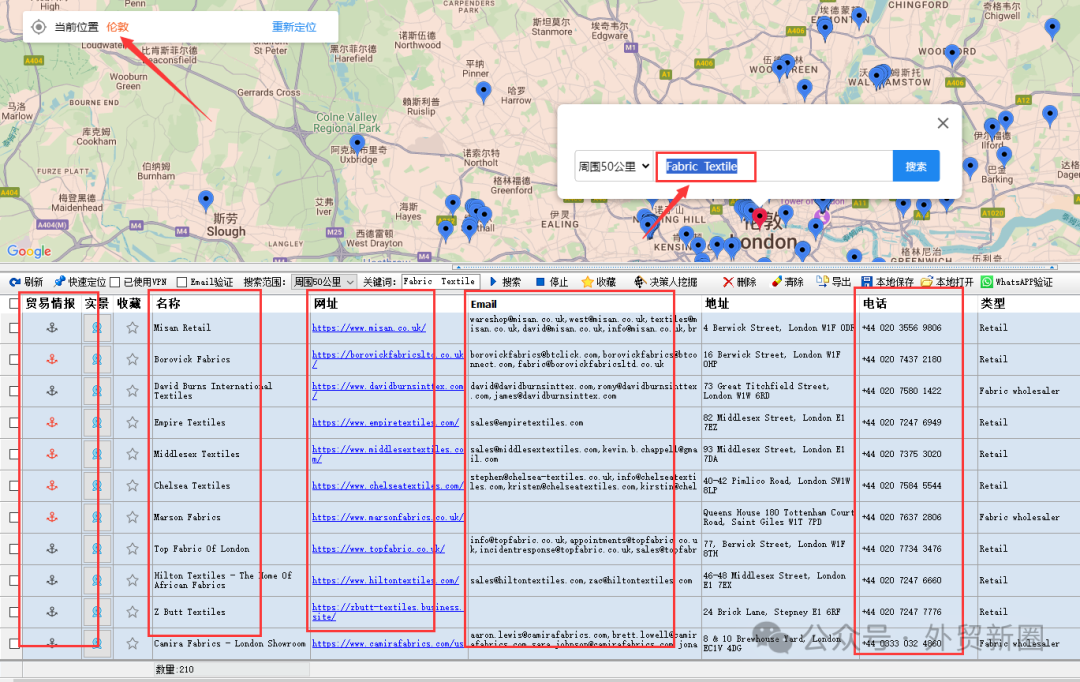Click the Fabric Textile map search field
The image size is (1080, 682).
pos(774,167)
